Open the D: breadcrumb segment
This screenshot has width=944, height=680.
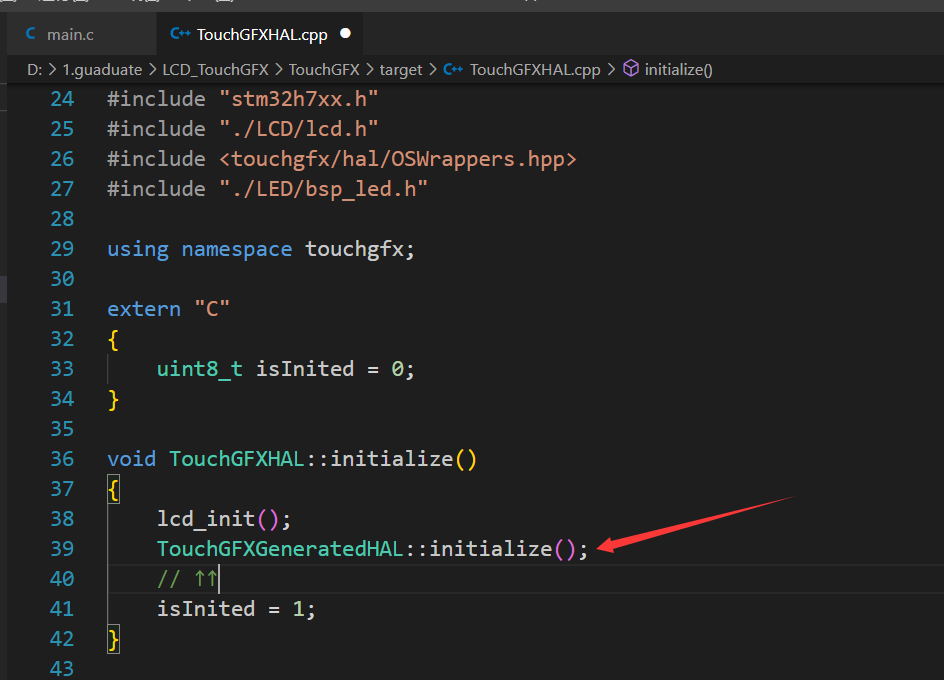34,70
